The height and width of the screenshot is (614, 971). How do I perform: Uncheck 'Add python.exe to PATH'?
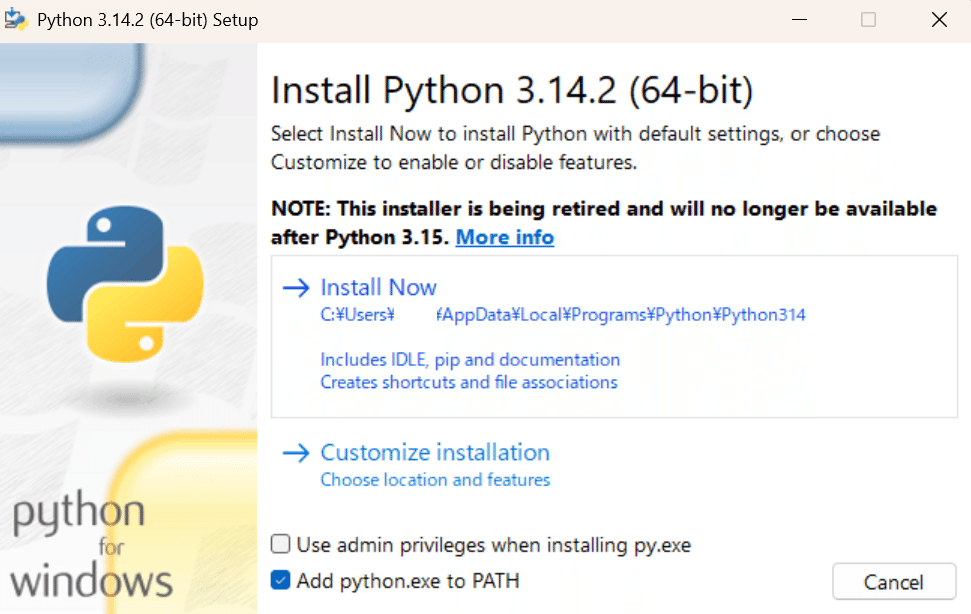pos(279,581)
